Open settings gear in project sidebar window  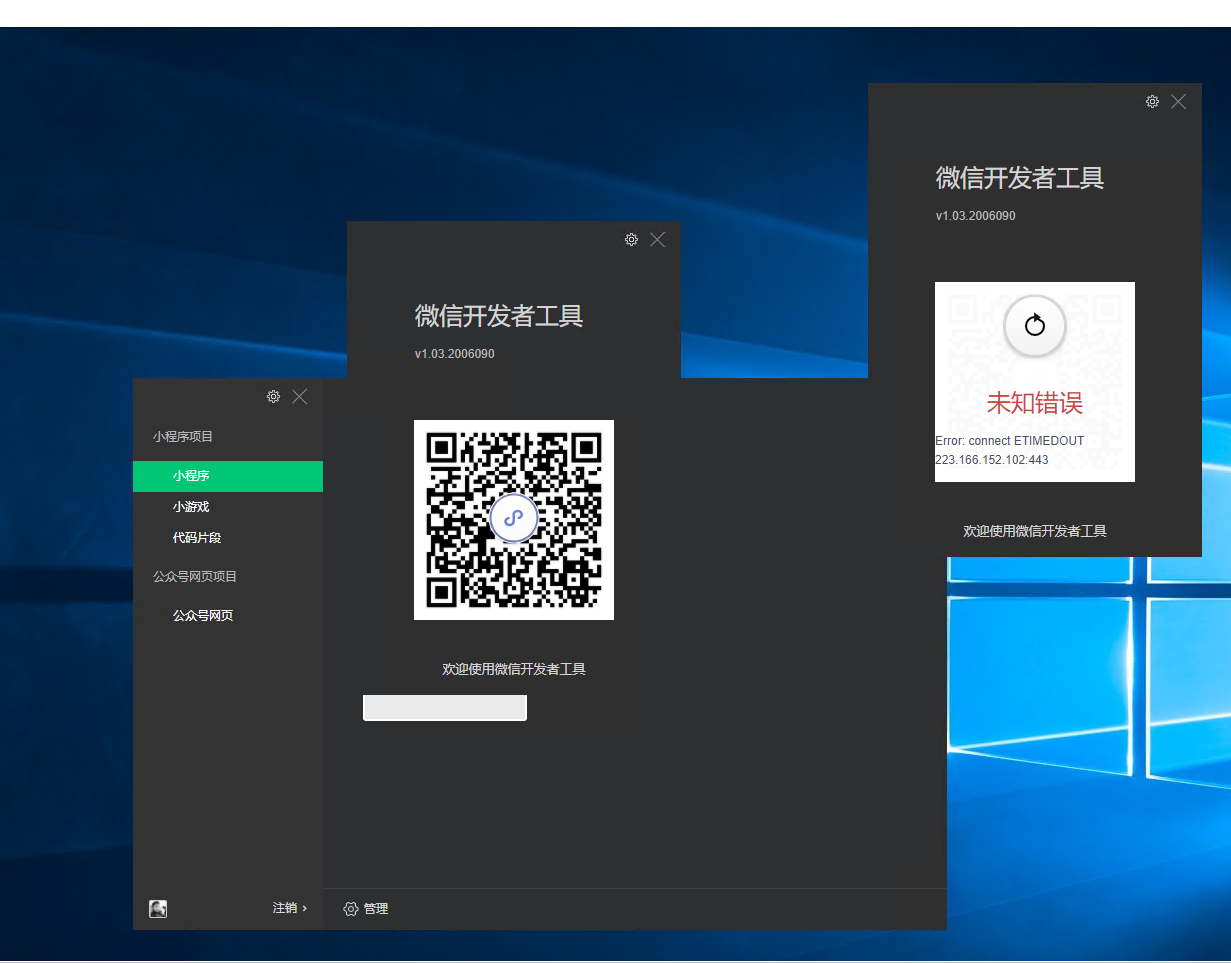[x=273, y=397]
